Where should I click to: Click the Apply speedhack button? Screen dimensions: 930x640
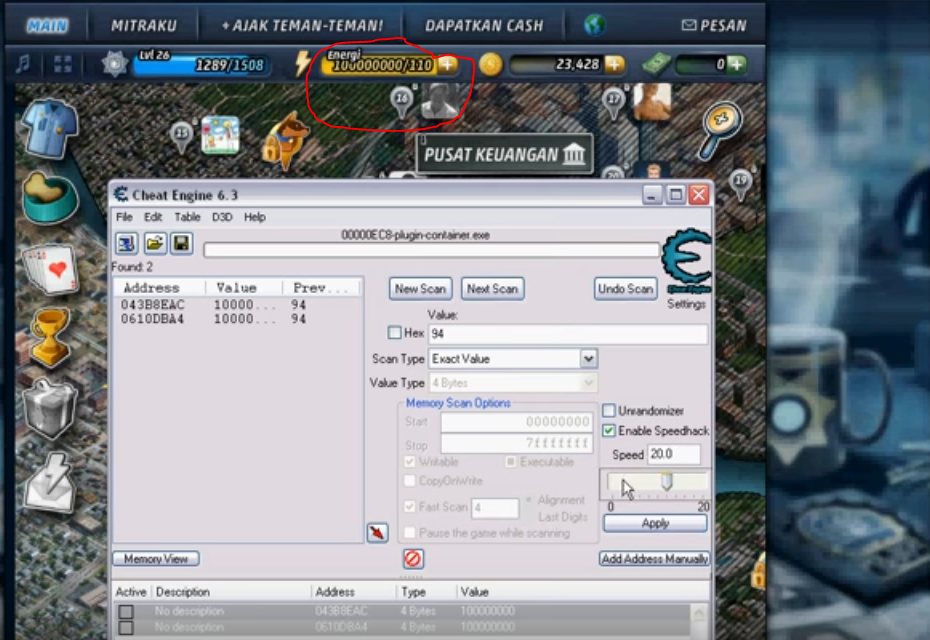[x=655, y=523]
